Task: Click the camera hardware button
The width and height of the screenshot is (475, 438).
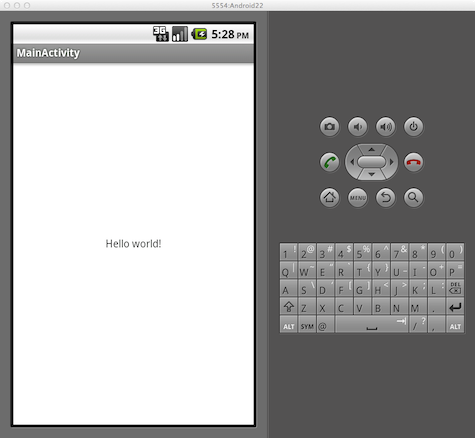Action: [x=330, y=127]
